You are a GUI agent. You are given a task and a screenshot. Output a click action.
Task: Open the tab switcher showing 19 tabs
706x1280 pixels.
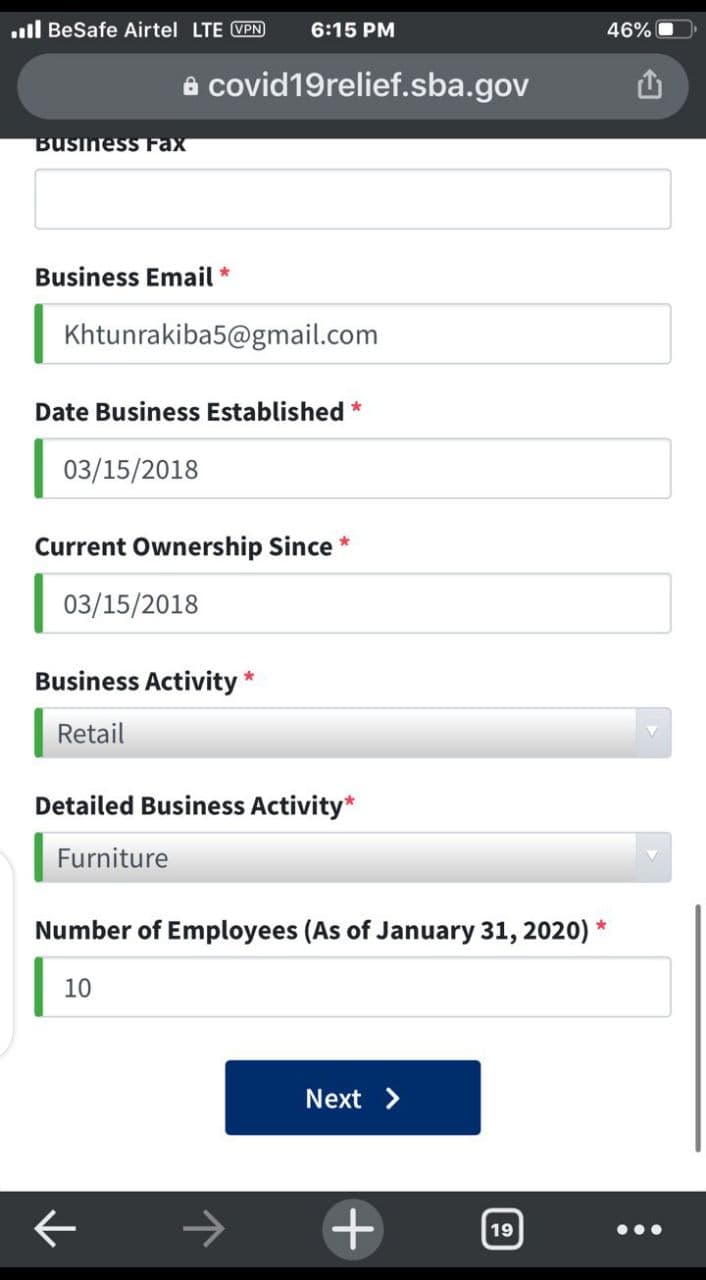[501, 1229]
